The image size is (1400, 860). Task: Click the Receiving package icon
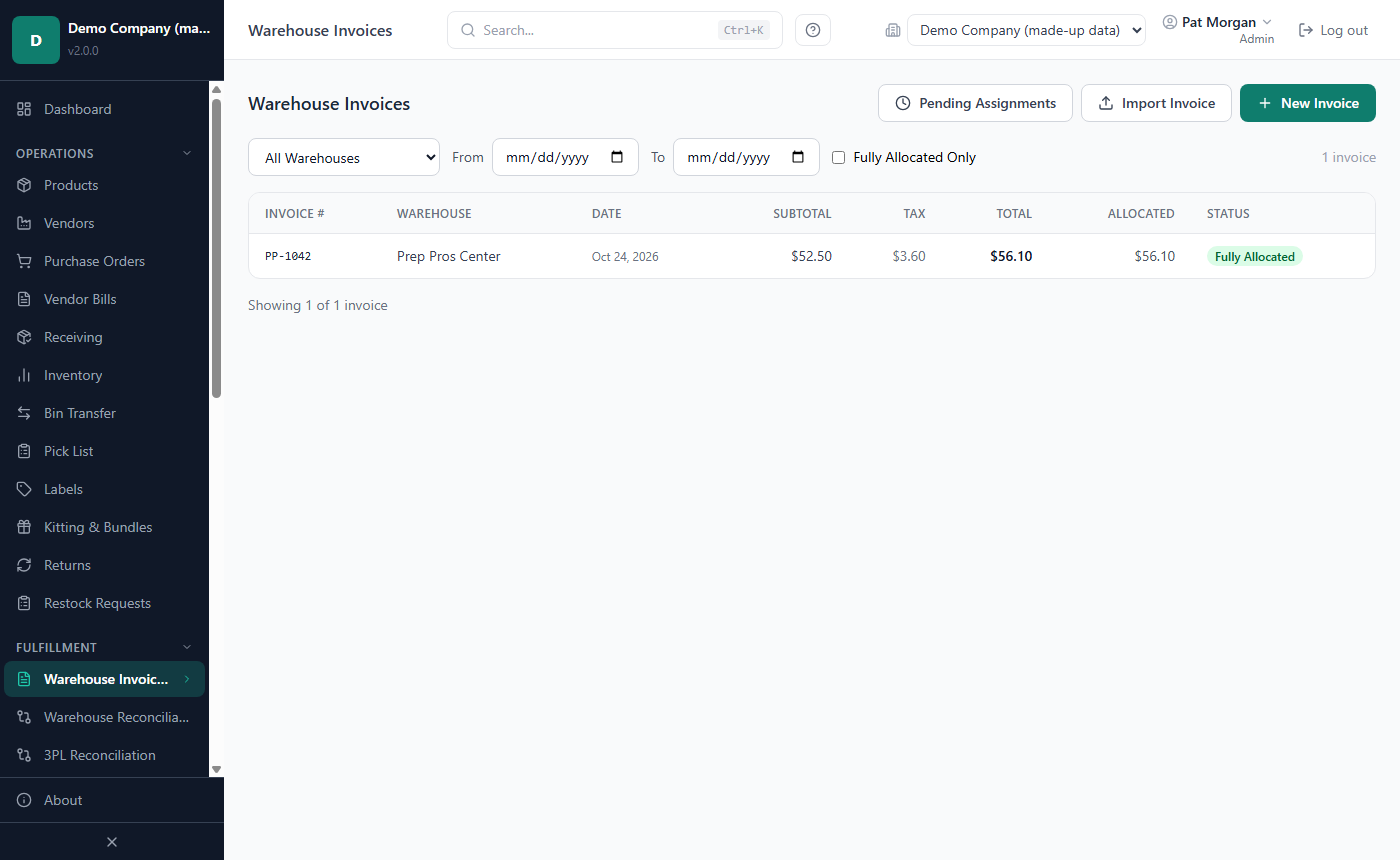(24, 337)
